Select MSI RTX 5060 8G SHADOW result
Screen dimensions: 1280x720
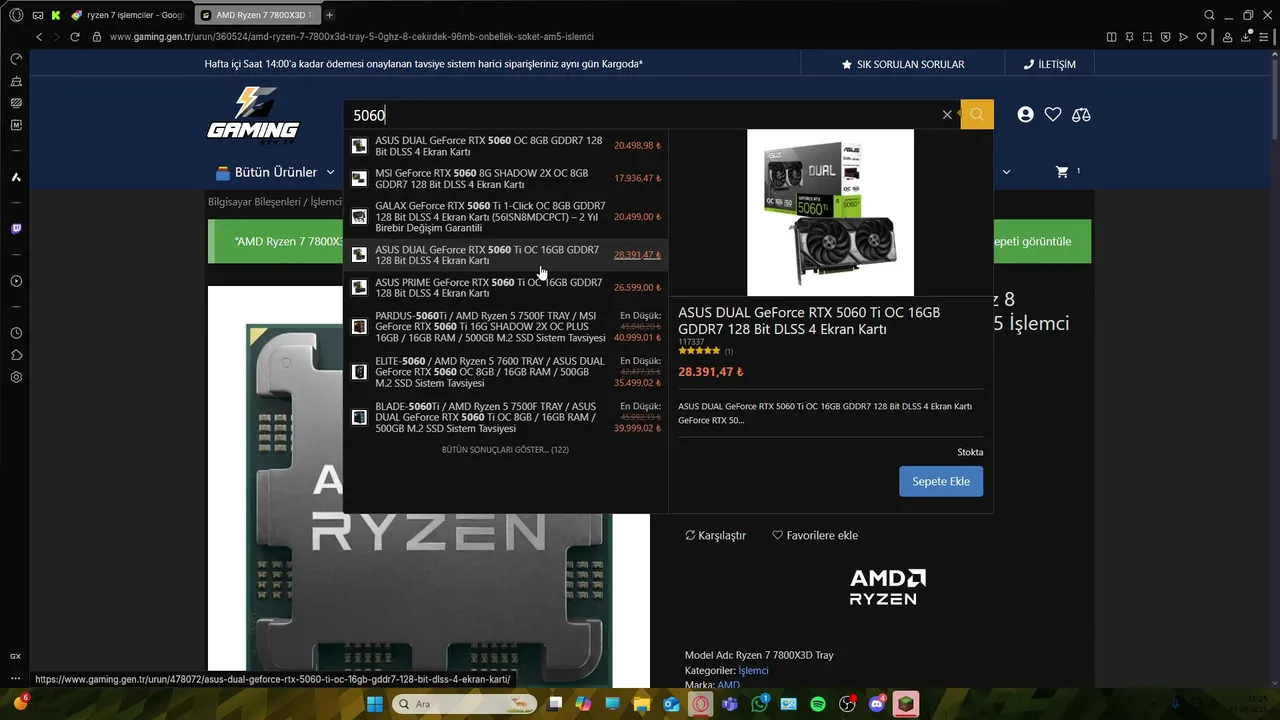tap(505, 179)
